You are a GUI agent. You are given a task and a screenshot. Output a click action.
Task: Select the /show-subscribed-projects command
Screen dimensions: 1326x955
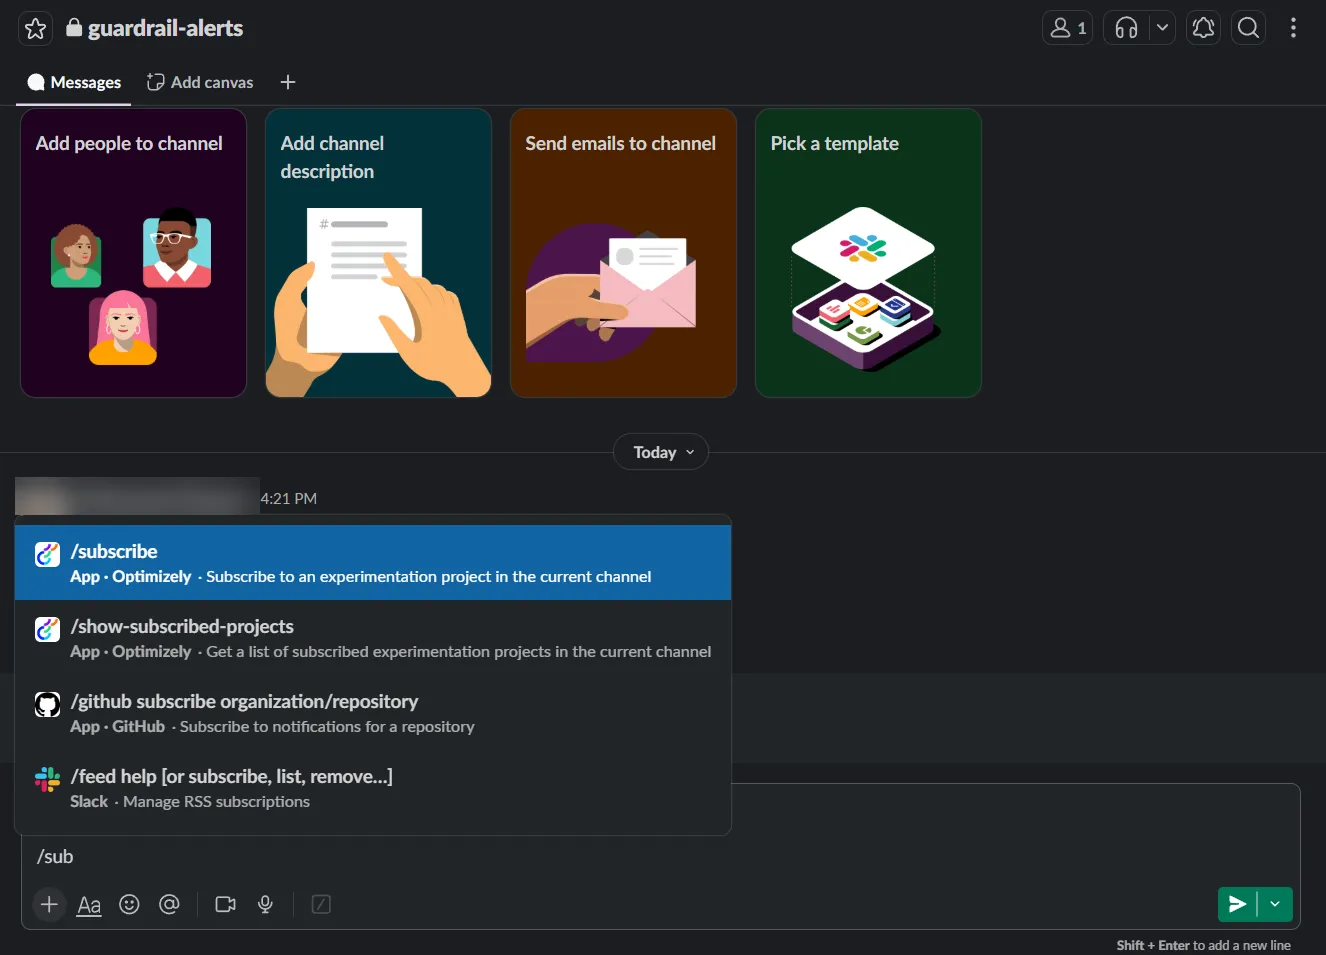(x=373, y=638)
